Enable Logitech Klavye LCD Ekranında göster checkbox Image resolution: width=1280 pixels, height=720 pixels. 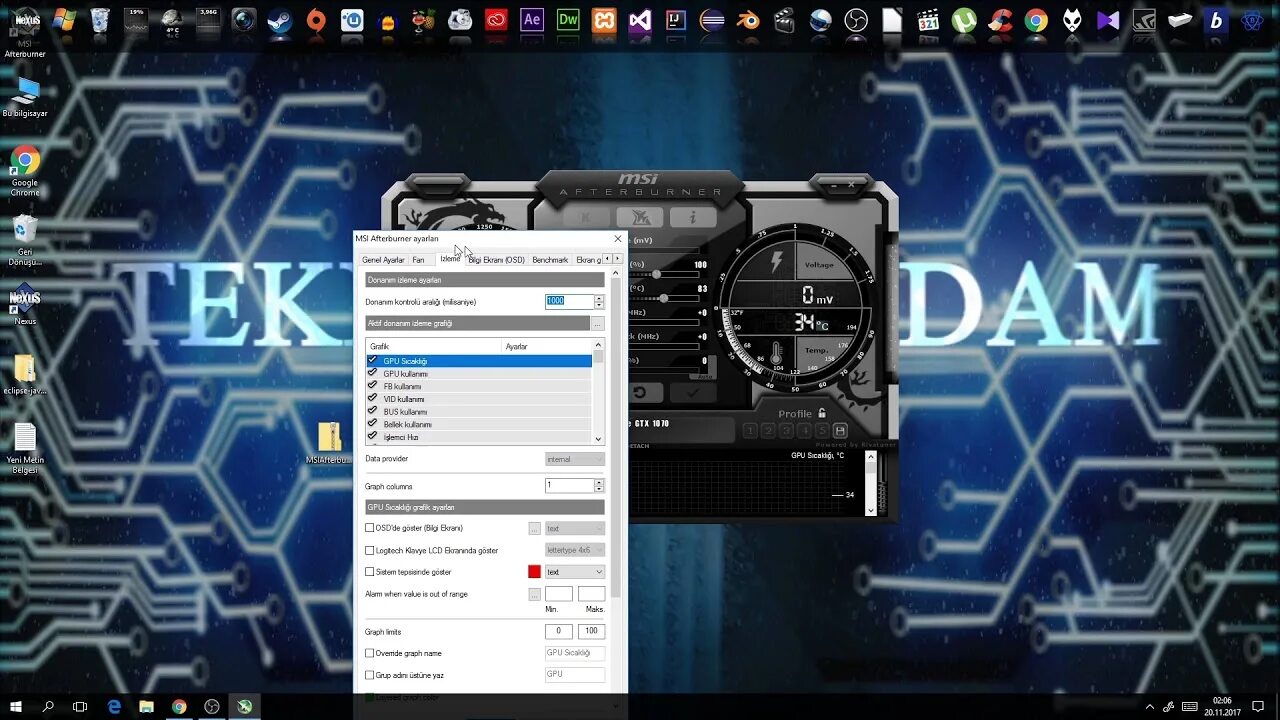point(370,550)
